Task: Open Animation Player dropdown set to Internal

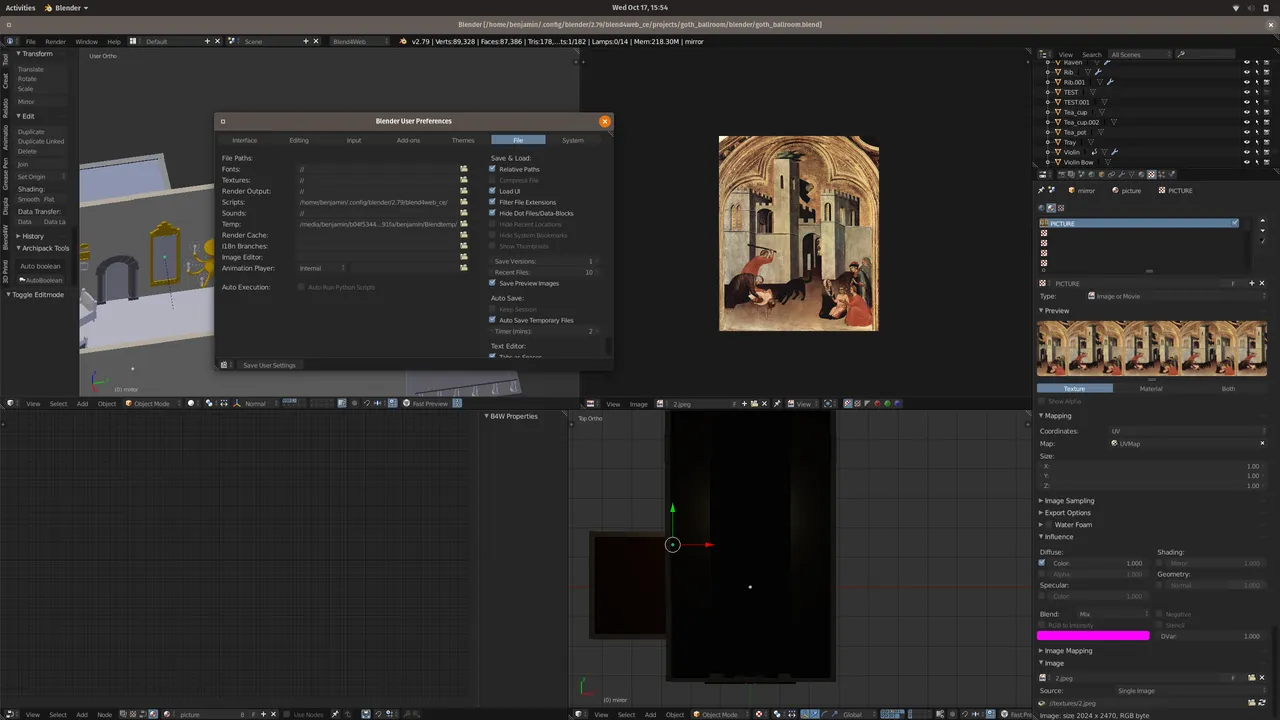Action: click(322, 268)
